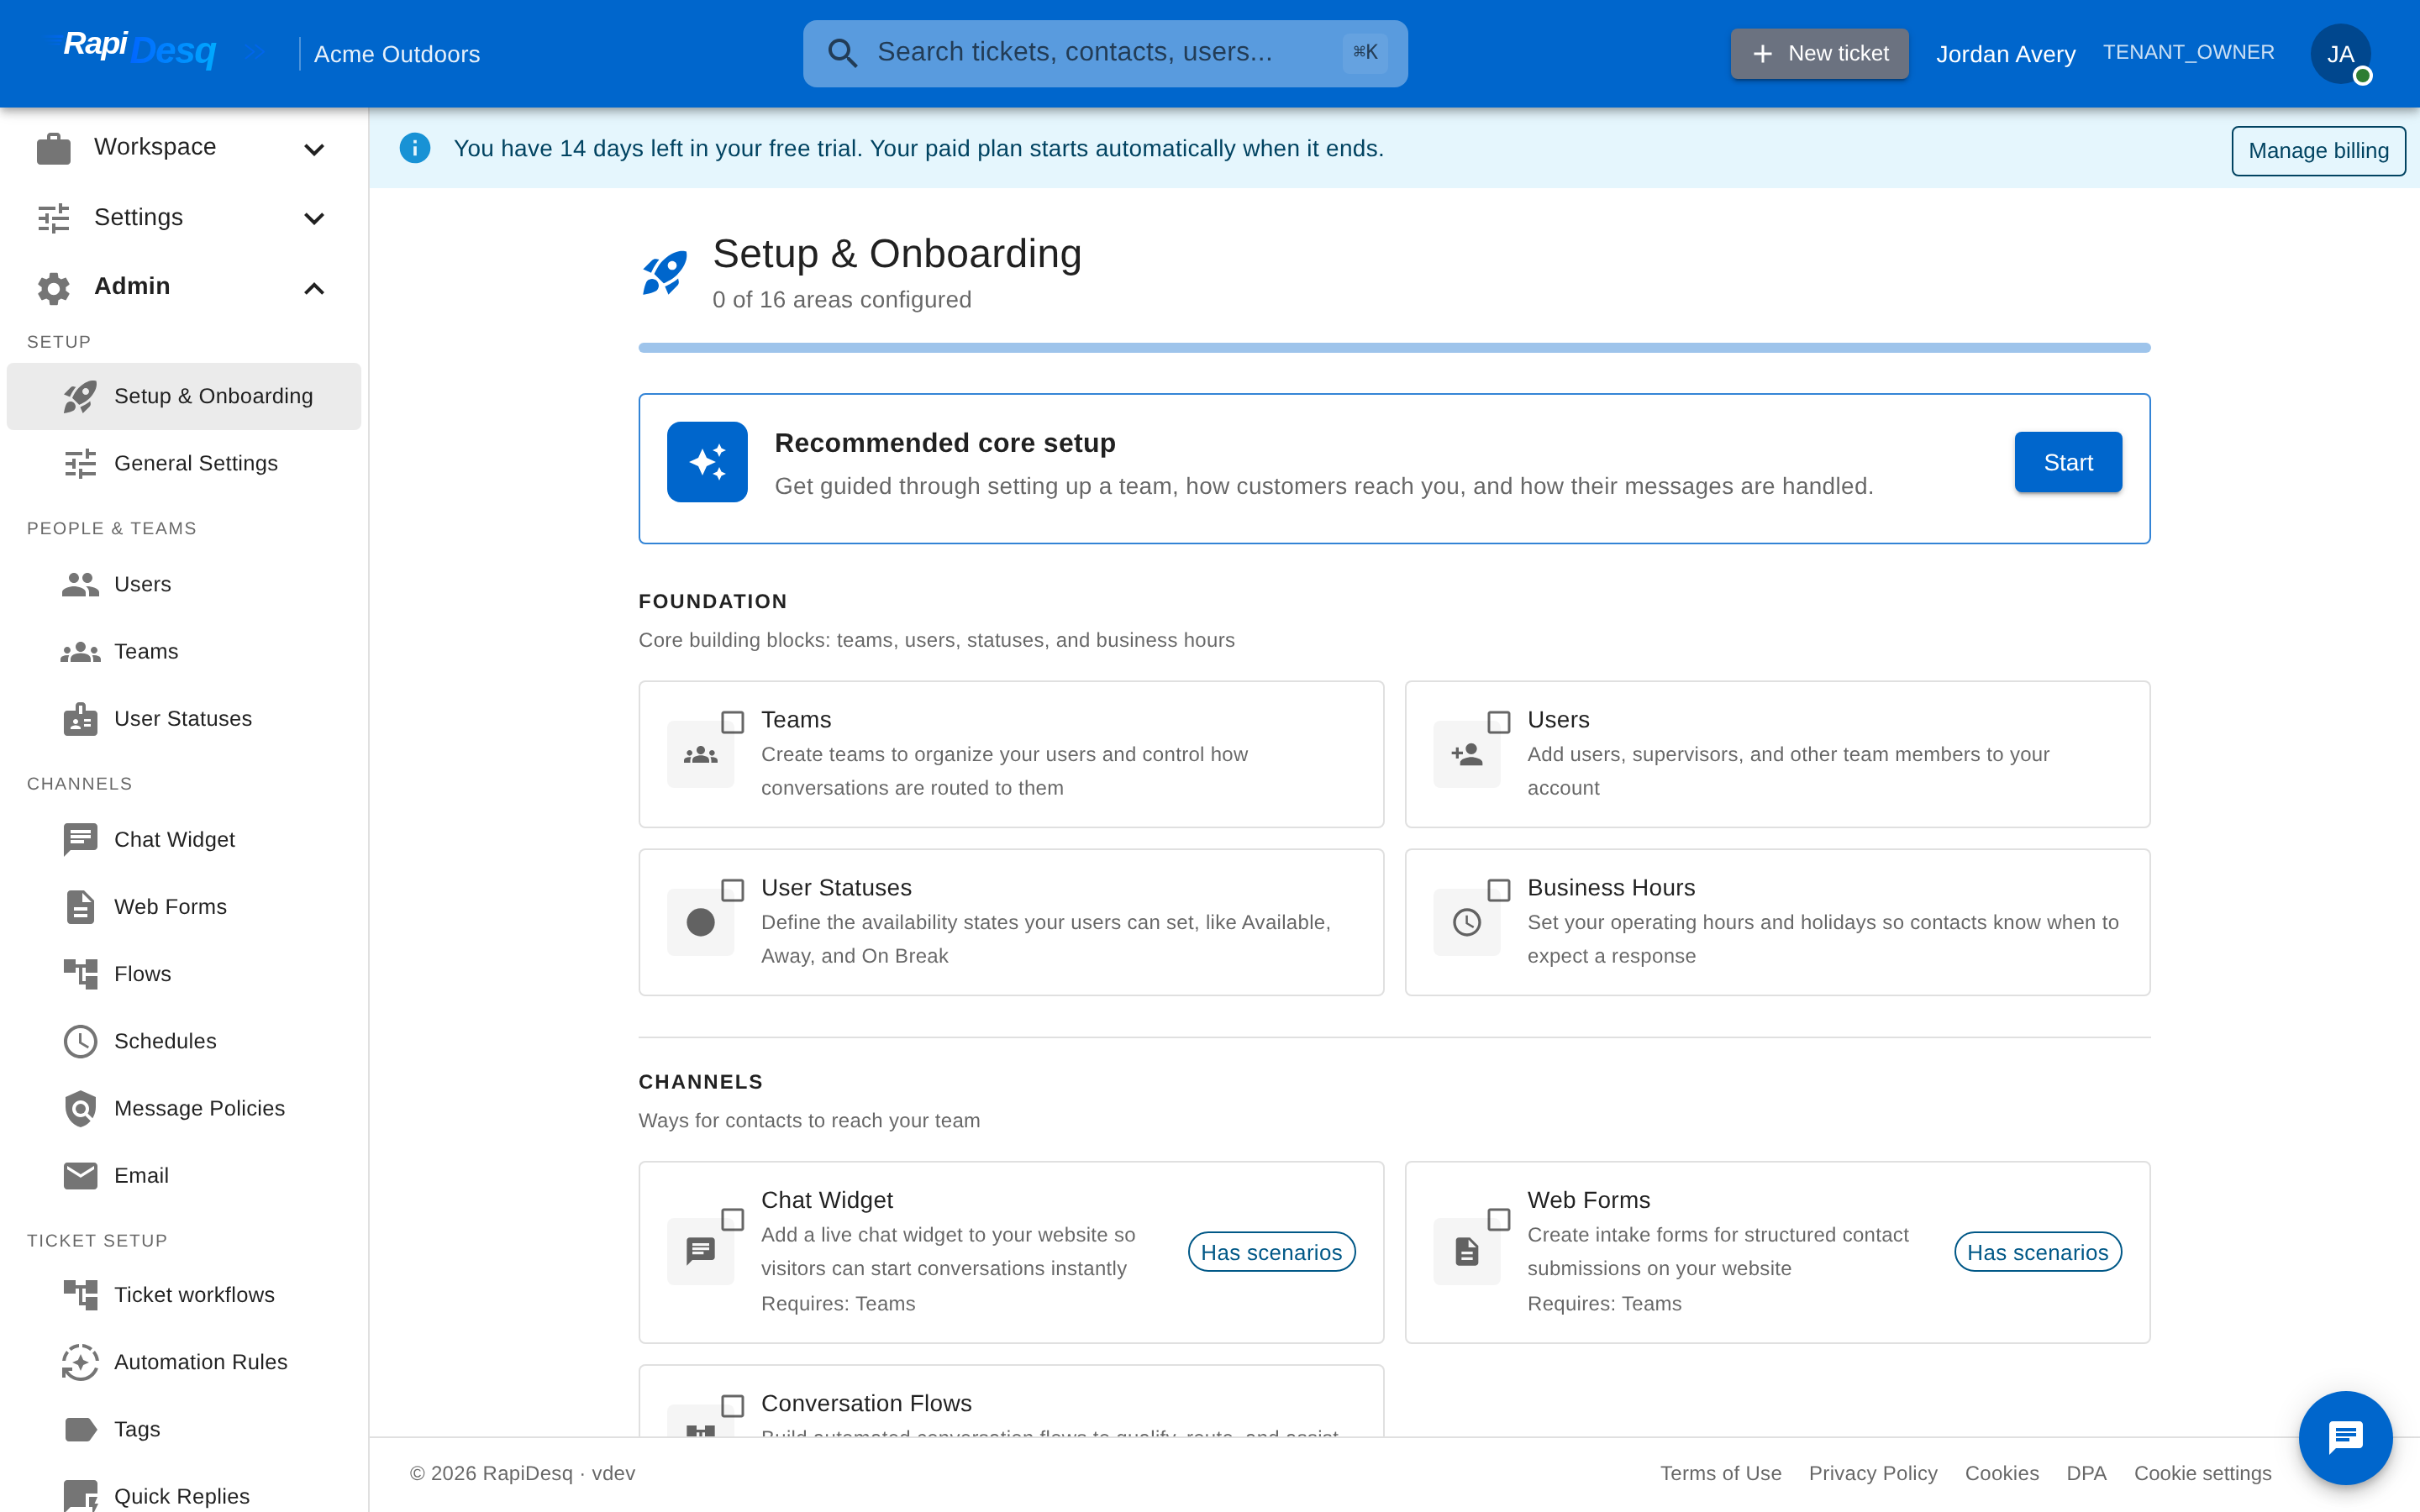The image size is (2420, 1512).
Task: Open Message Policies from the sidebar
Action: [184, 1108]
